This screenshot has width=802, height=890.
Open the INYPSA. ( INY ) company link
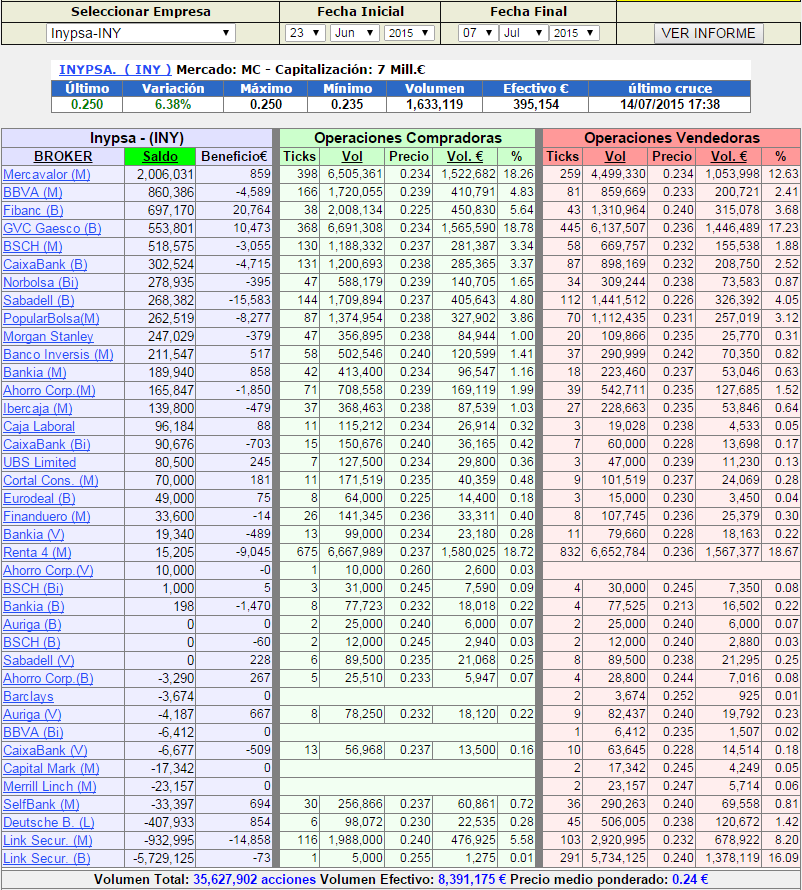click(115, 70)
